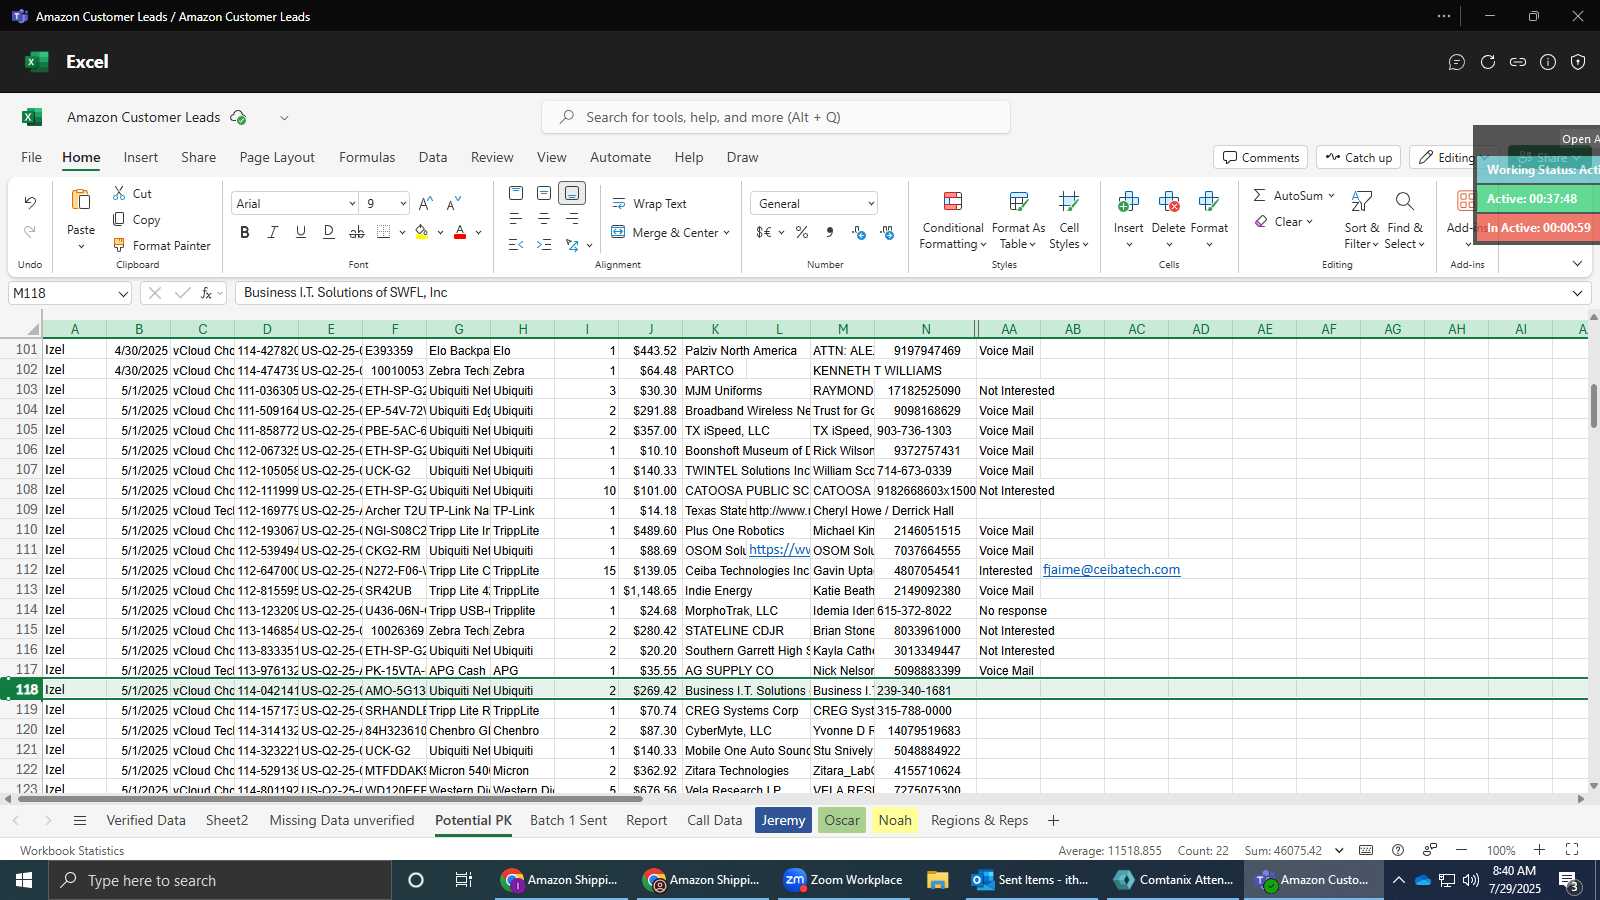Switch to the Jeremy sheet tab
This screenshot has height=900, width=1600.
pos(783,820)
